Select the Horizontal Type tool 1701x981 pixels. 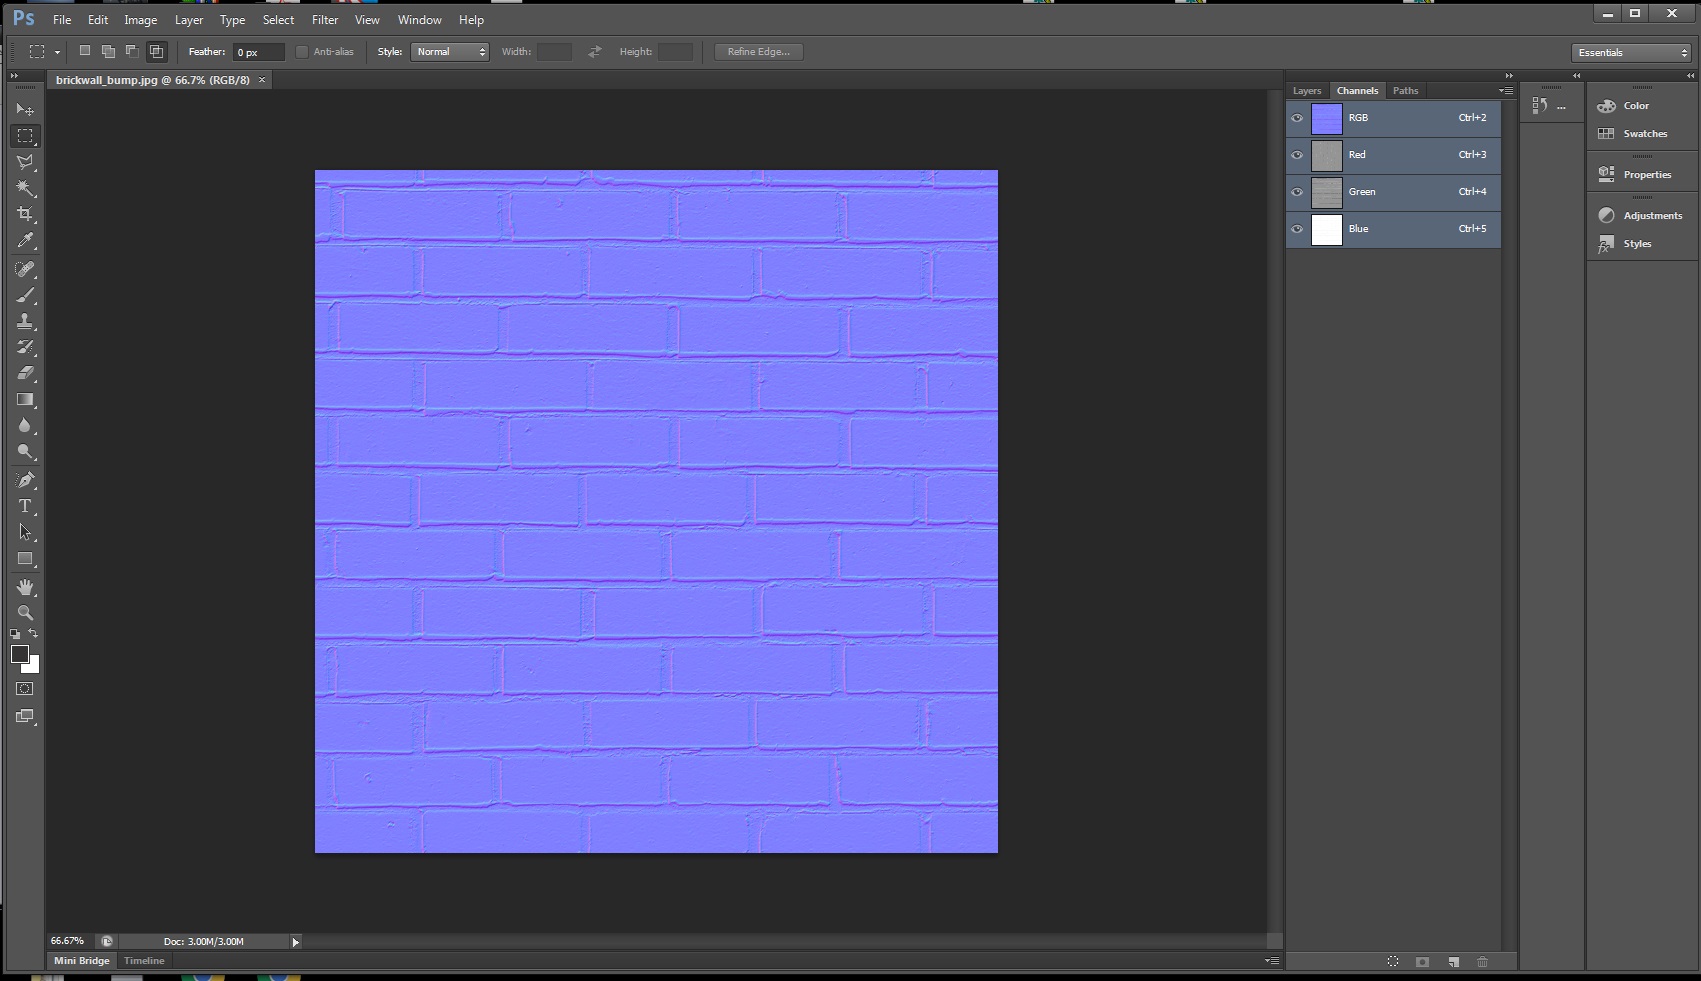25,506
